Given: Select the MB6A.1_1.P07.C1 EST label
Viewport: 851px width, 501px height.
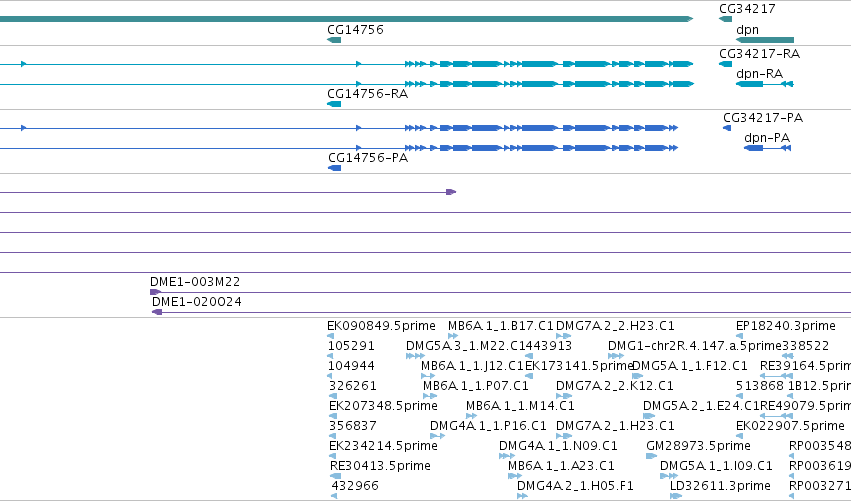Looking at the screenshot, I should (475, 386).
